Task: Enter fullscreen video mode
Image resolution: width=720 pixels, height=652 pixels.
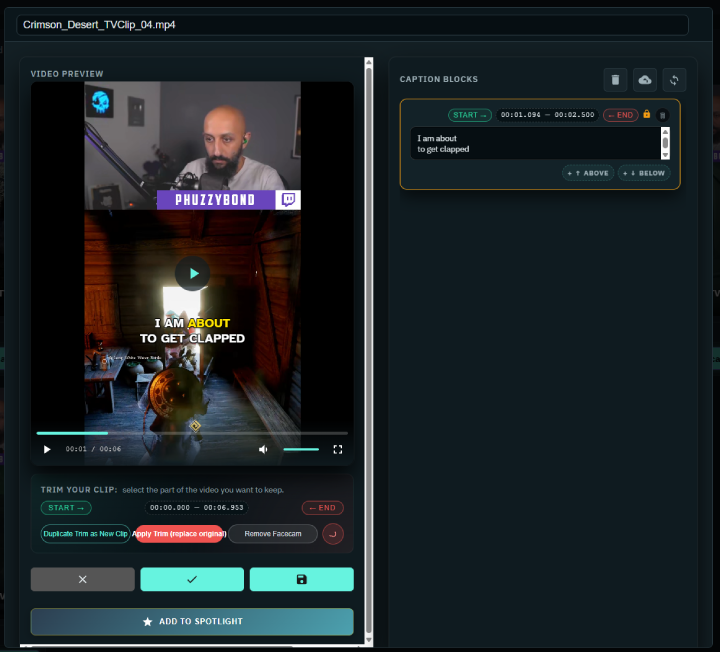Action: [338, 449]
